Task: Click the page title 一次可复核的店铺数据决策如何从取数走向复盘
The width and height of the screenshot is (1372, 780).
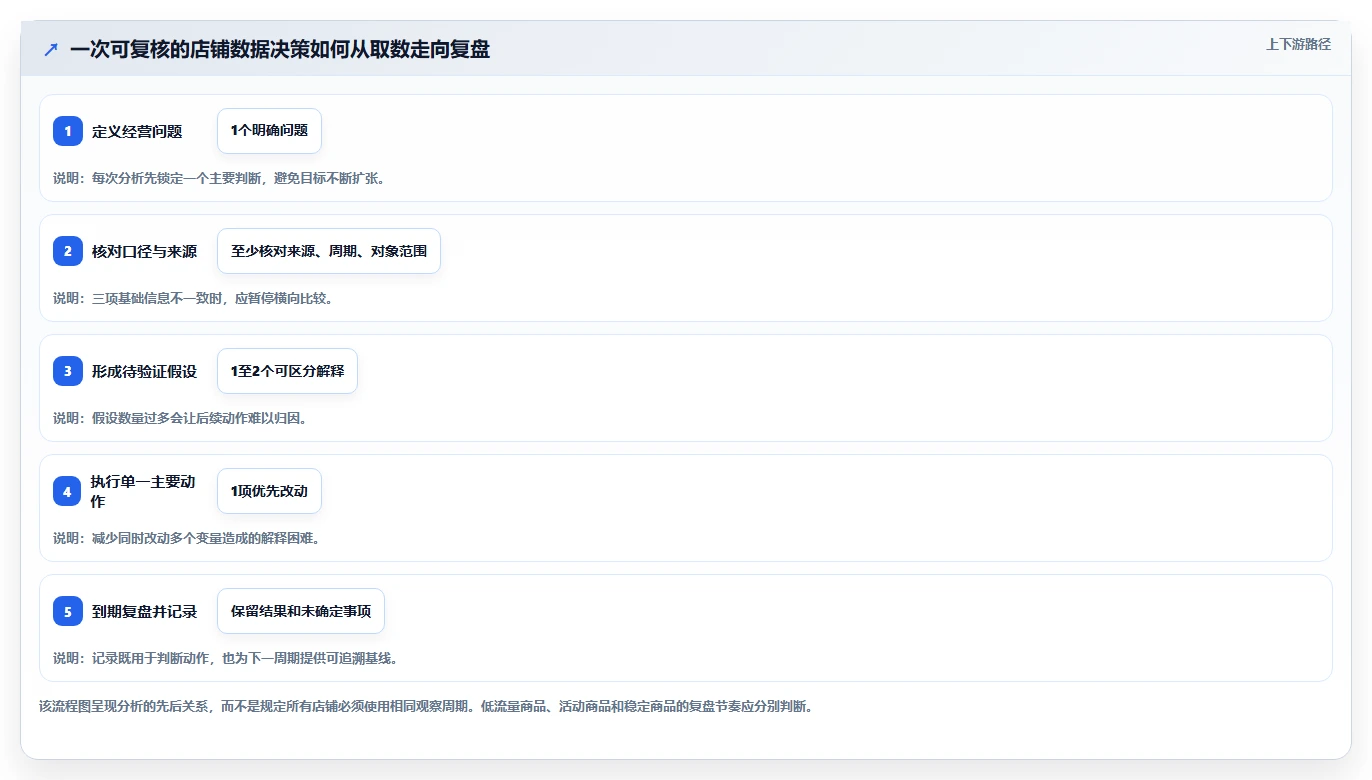Action: (x=280, y=49)
